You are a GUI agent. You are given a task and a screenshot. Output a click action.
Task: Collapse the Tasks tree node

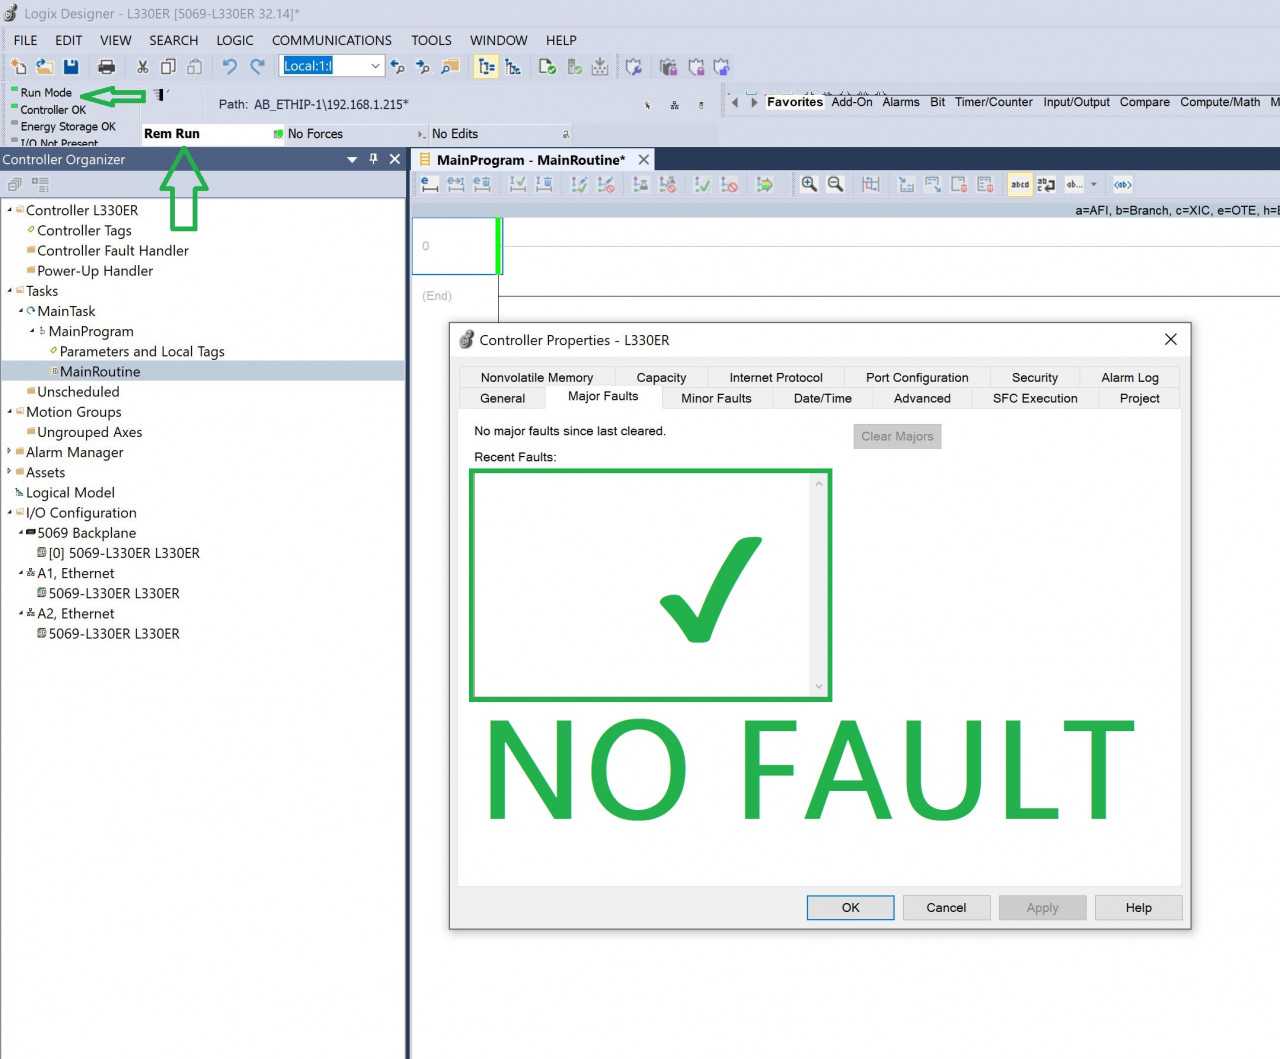10,291
